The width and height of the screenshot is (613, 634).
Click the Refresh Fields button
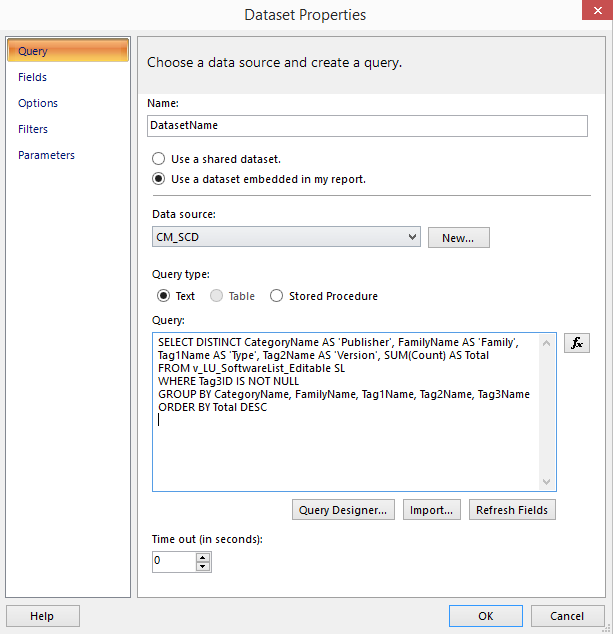point(512,509)
